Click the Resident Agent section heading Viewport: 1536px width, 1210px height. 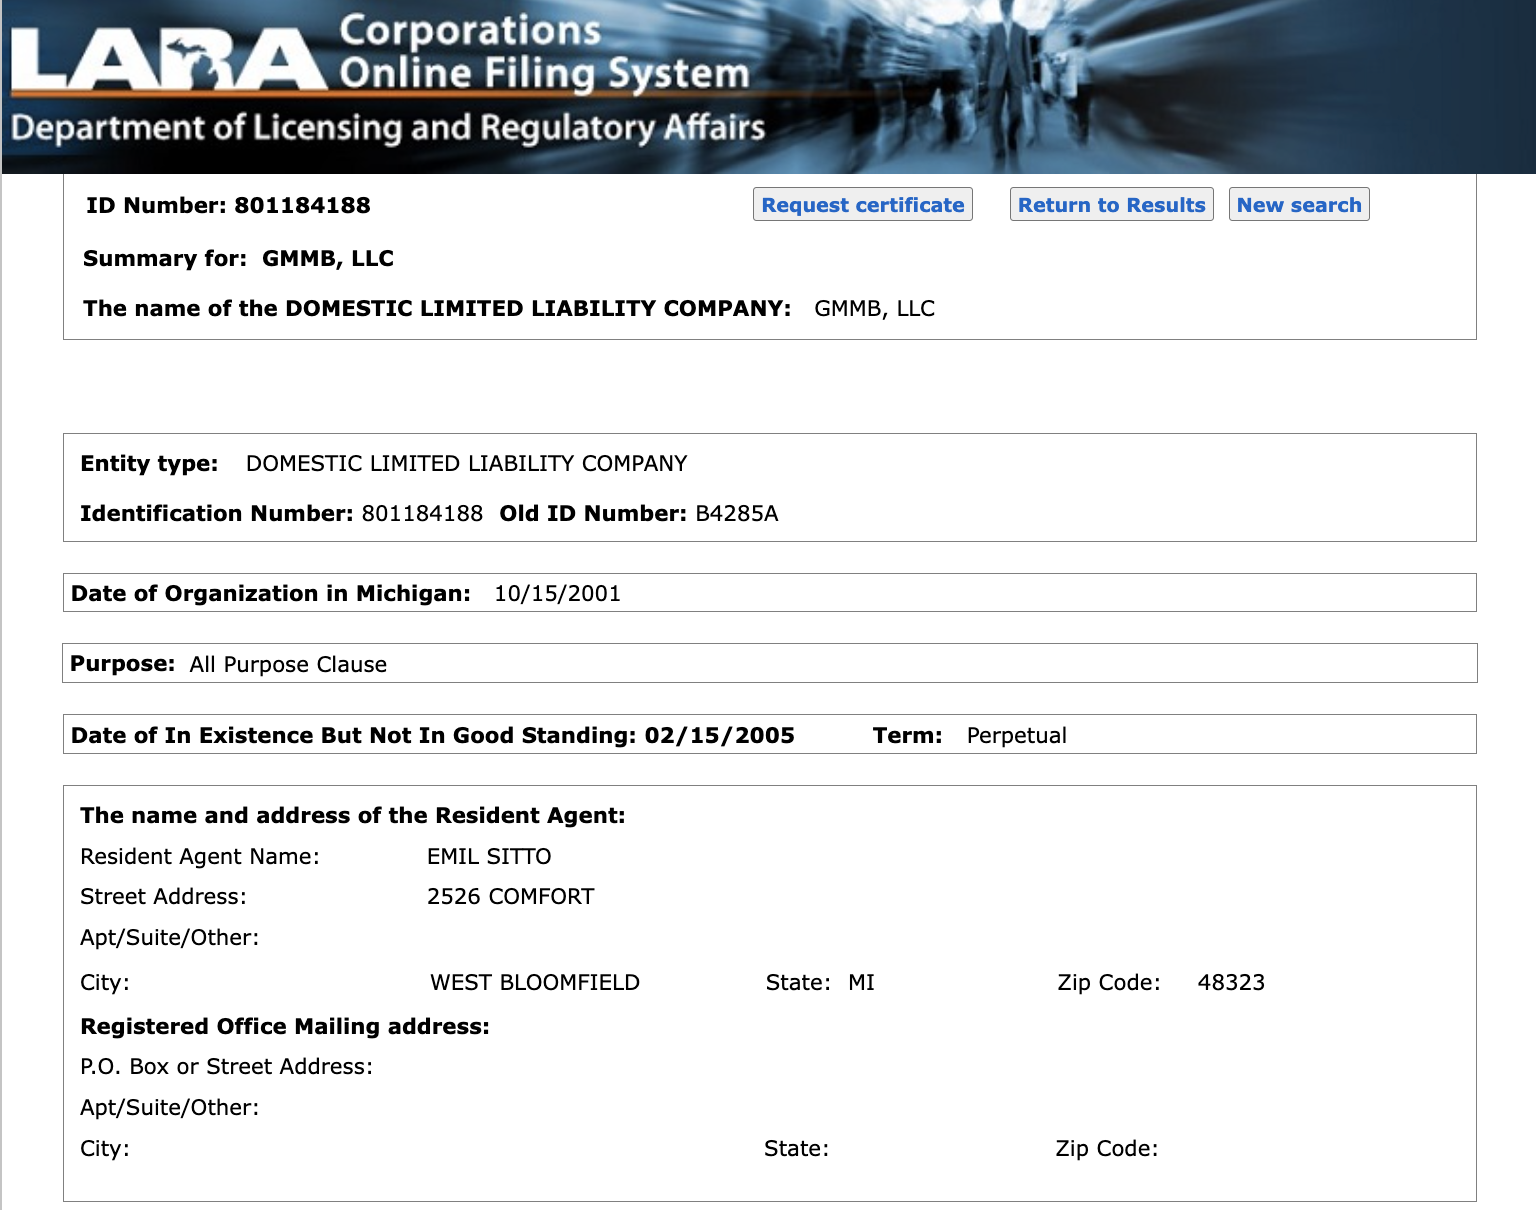[352, 816]
